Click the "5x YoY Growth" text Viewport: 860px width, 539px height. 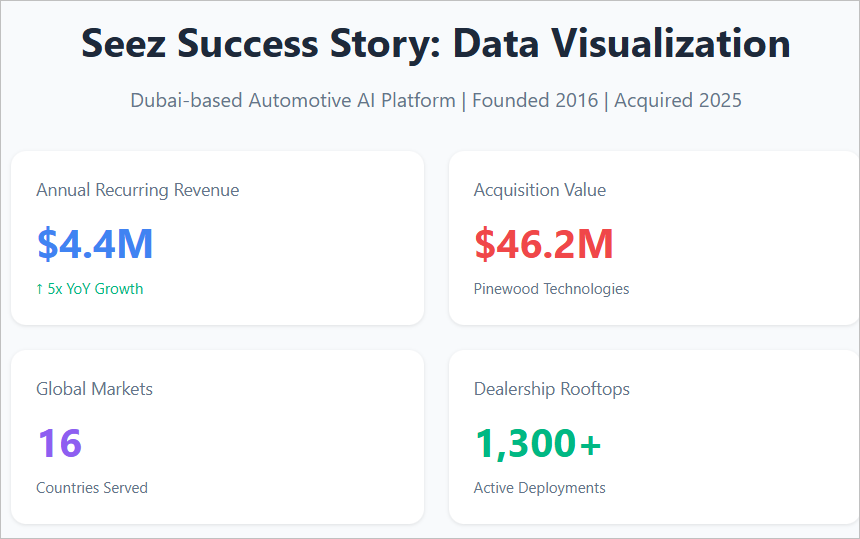pyautogui.click(x=96, y=289)
